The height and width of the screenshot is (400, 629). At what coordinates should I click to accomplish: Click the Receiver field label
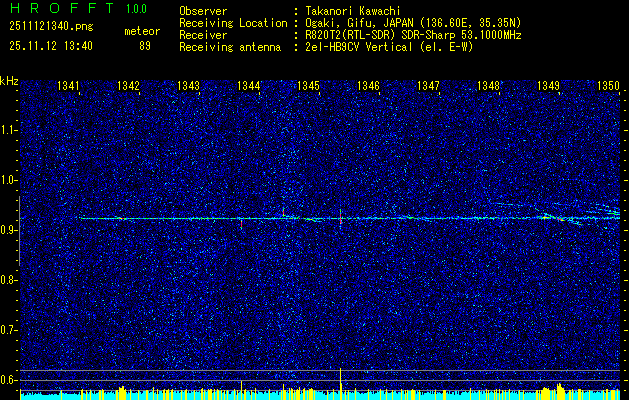(203, 35)
